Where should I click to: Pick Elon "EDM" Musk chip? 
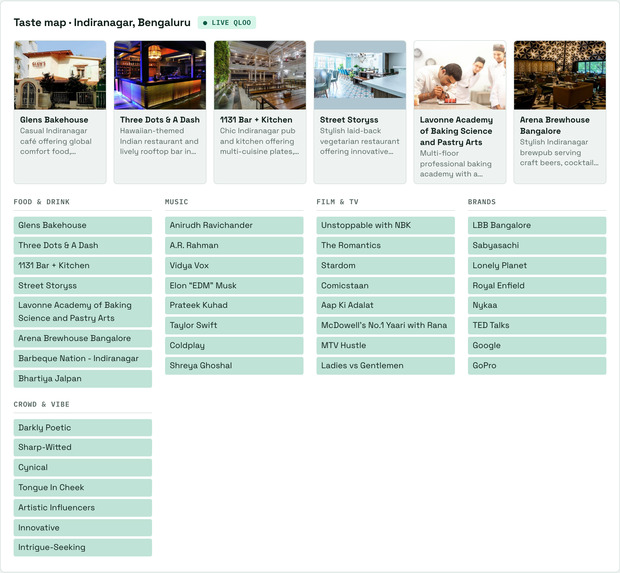(x=234, y=286)
